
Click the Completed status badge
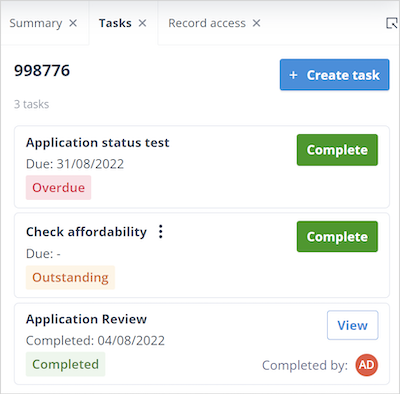tap(65, 364)
